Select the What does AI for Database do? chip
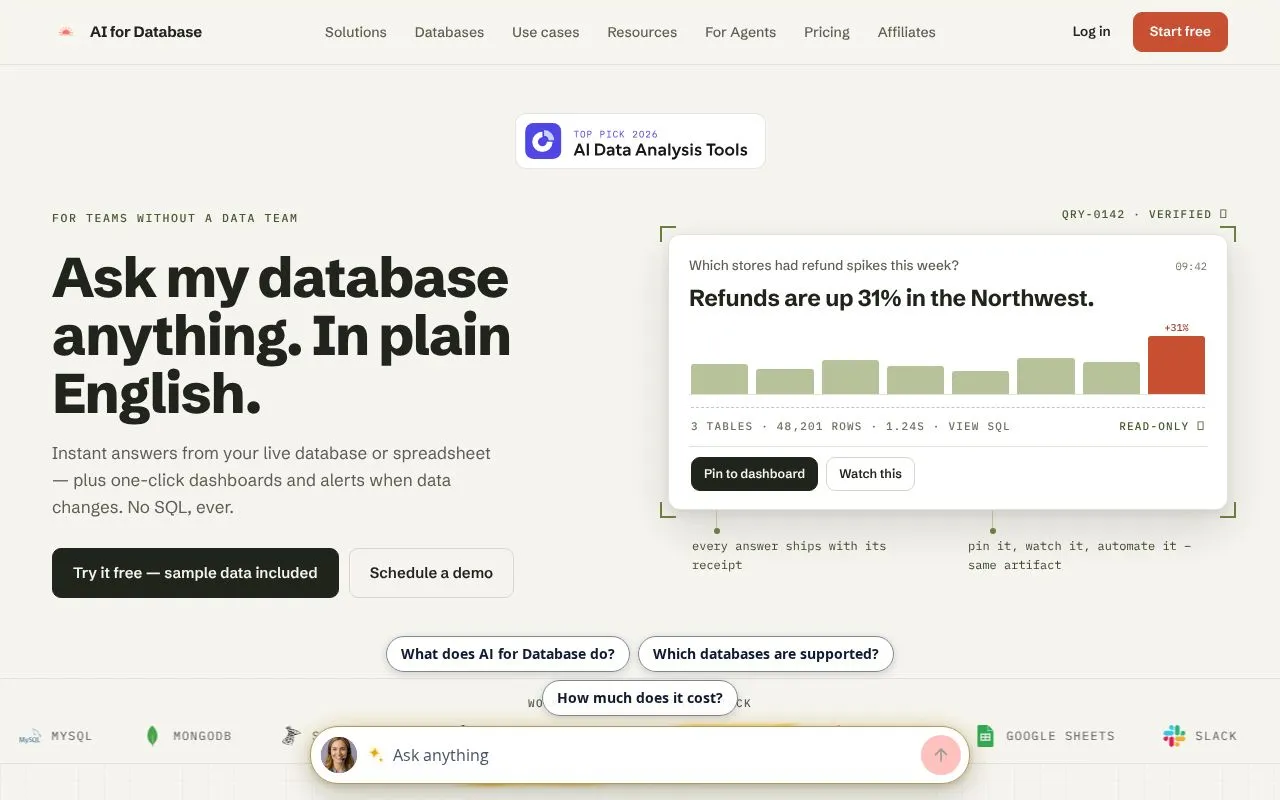Image resolution: width=1280 pixels, height=800 pixels. point(508,654)
